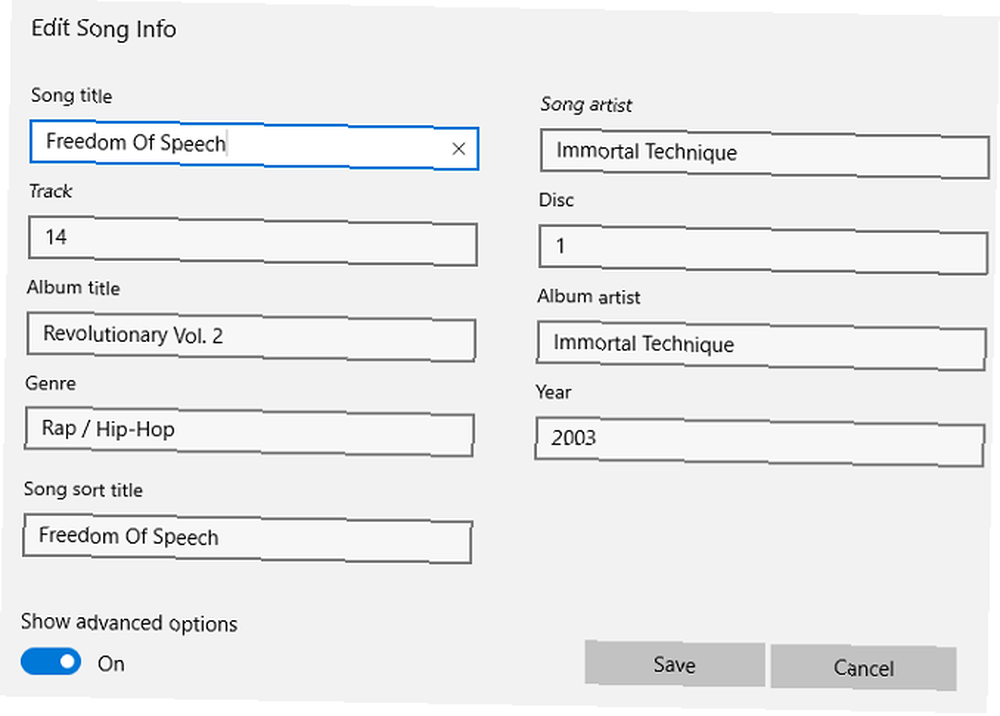Focus the Song title input field
This screenshot has width=1000, height=716.
(254, 145)
